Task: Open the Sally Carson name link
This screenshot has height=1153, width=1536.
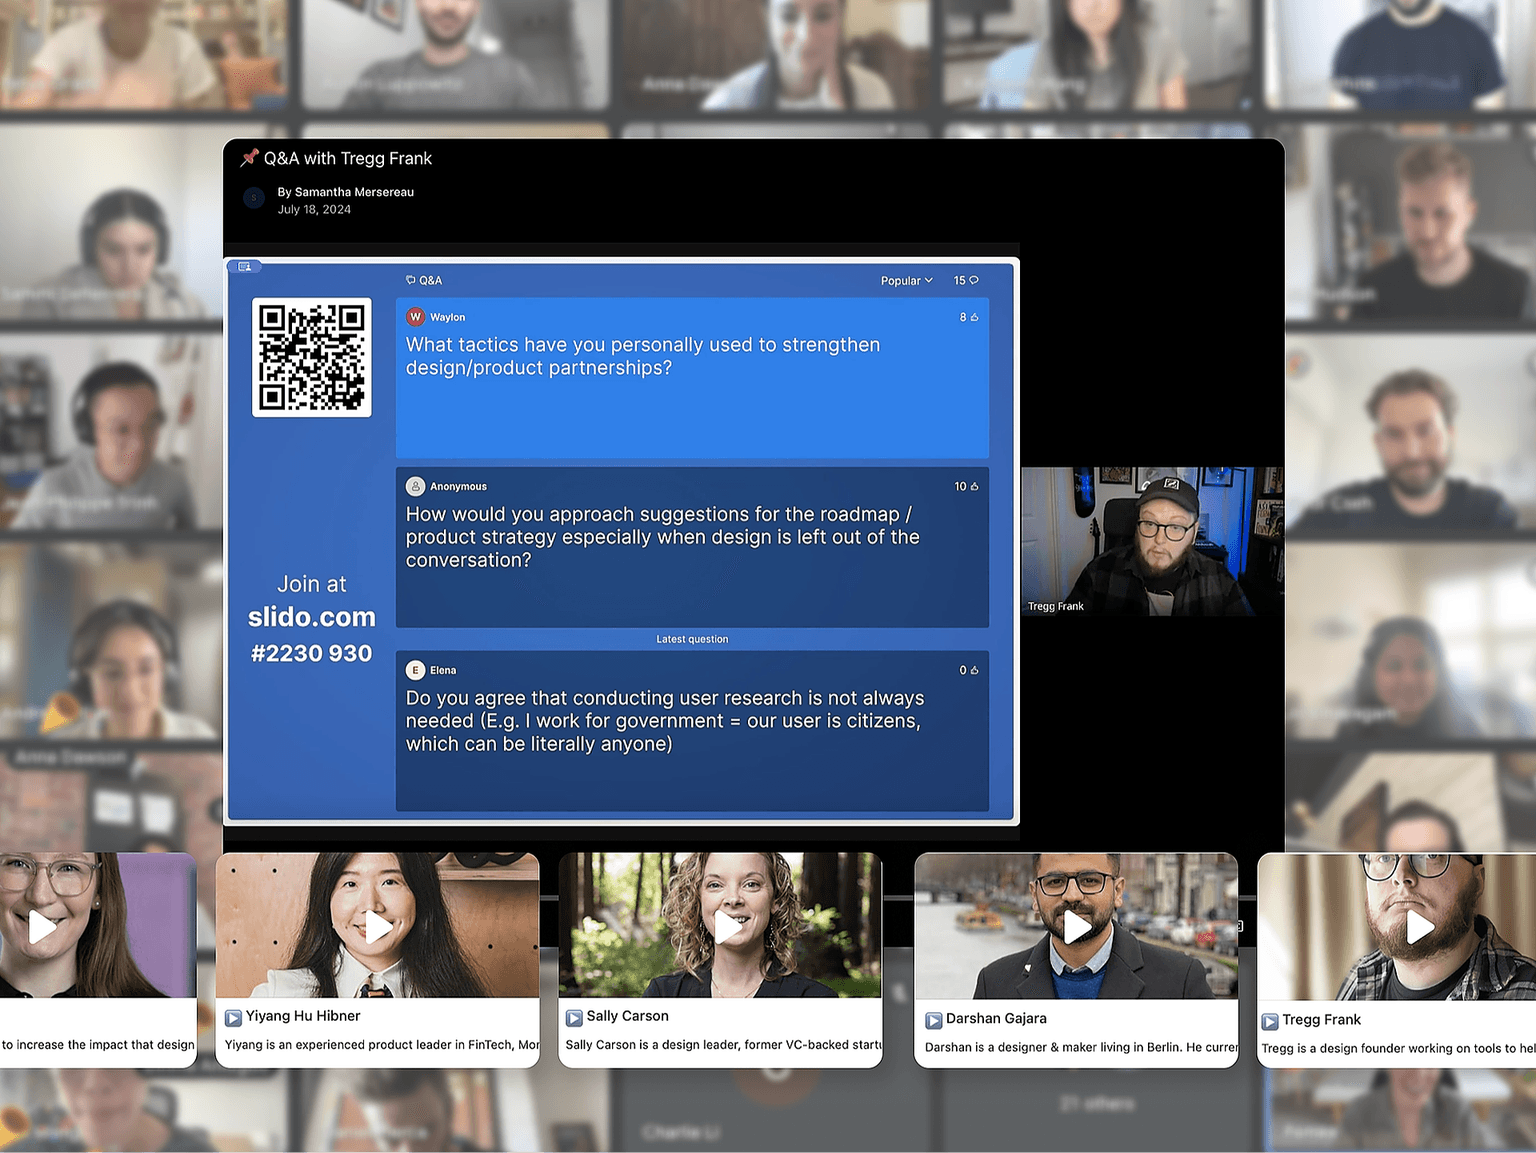Action: coord(628,1016)
